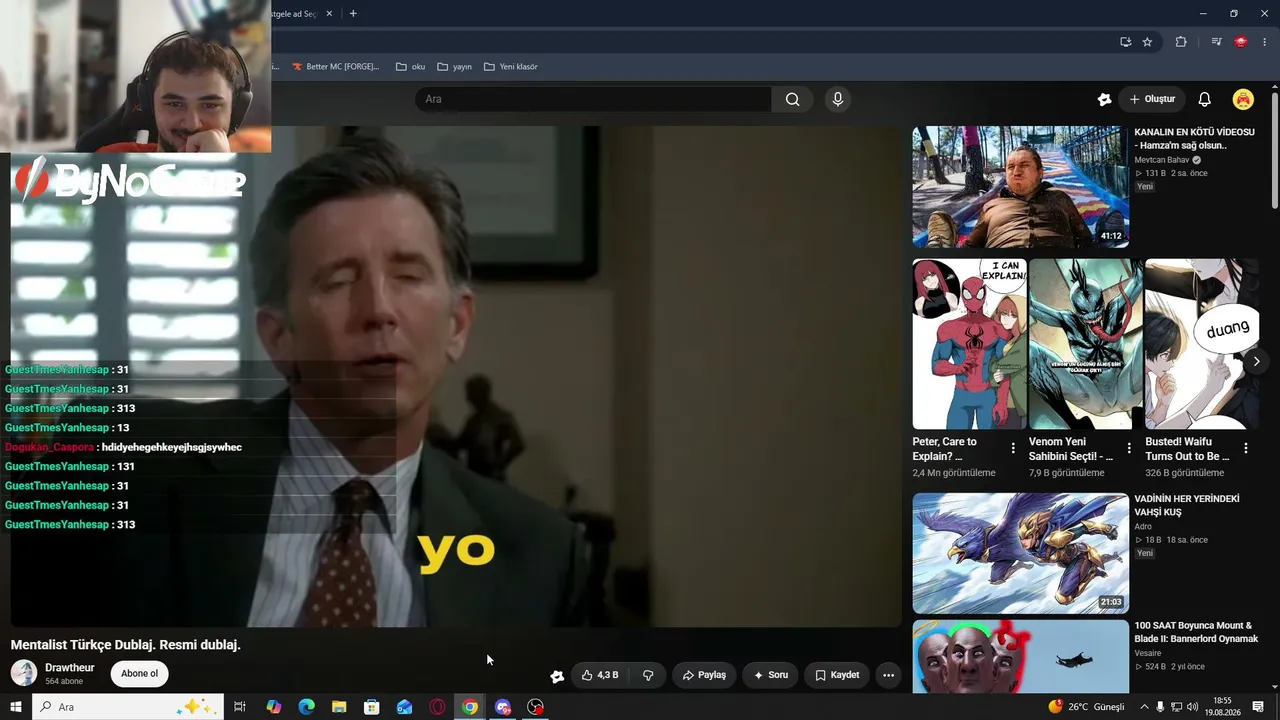Open Chrome three-dot menu
Screen dimensions: 1280x720
click(1265, 42)
